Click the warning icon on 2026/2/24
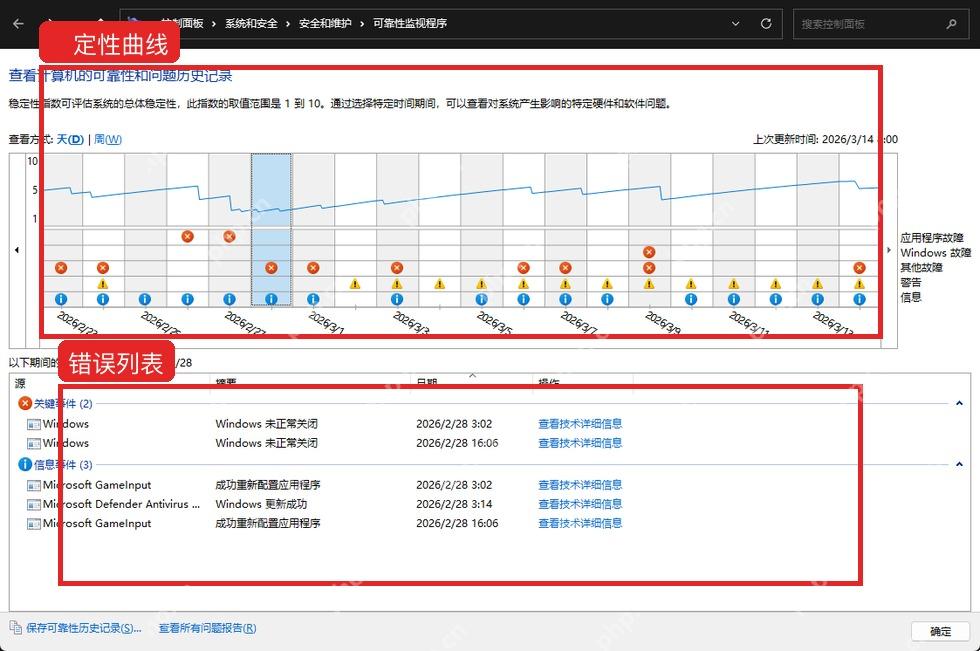This screenshot has width=980, height=651. click(x=102, y=284)
